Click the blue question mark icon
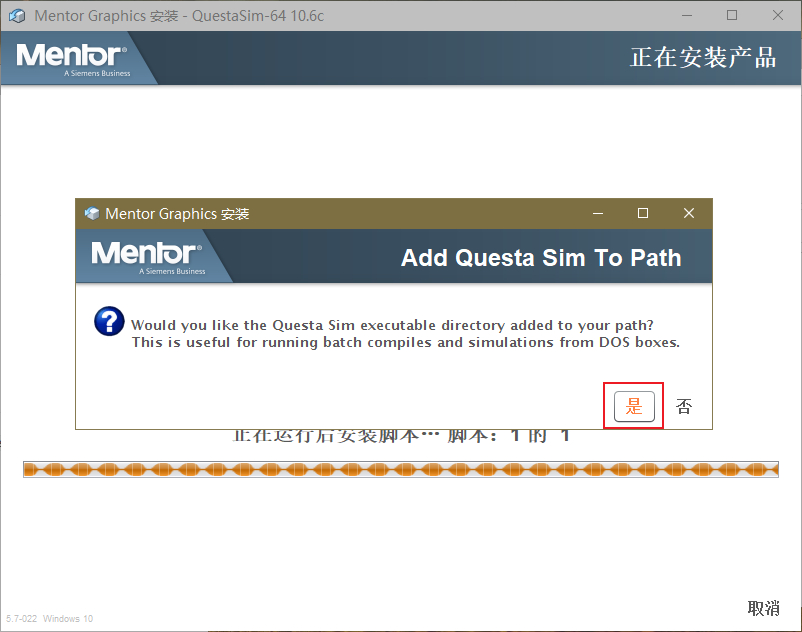This screenshot has width=802, height=632. click(109, 321)
